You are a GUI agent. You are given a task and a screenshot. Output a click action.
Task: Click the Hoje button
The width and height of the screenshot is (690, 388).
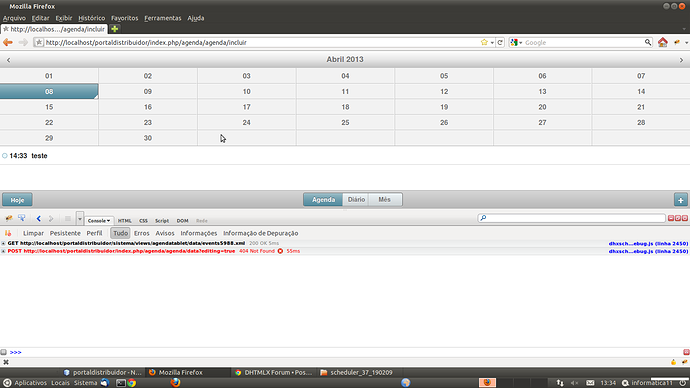pos(17,200)
